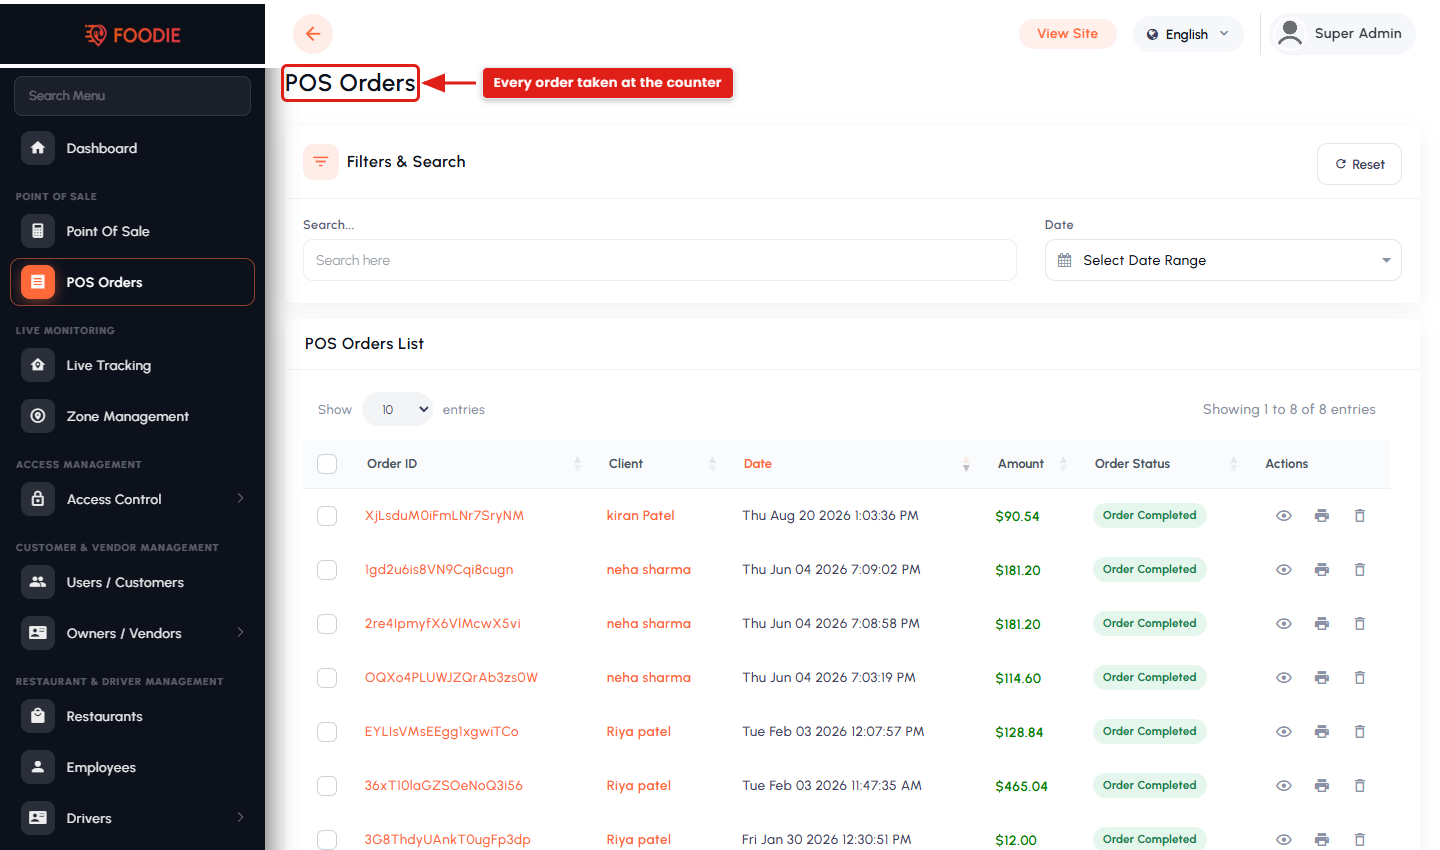Print the XjLsduM0iFmLNr7SryNM order
Viewport: 1440px width, 850px height.
click(1322, 516)
